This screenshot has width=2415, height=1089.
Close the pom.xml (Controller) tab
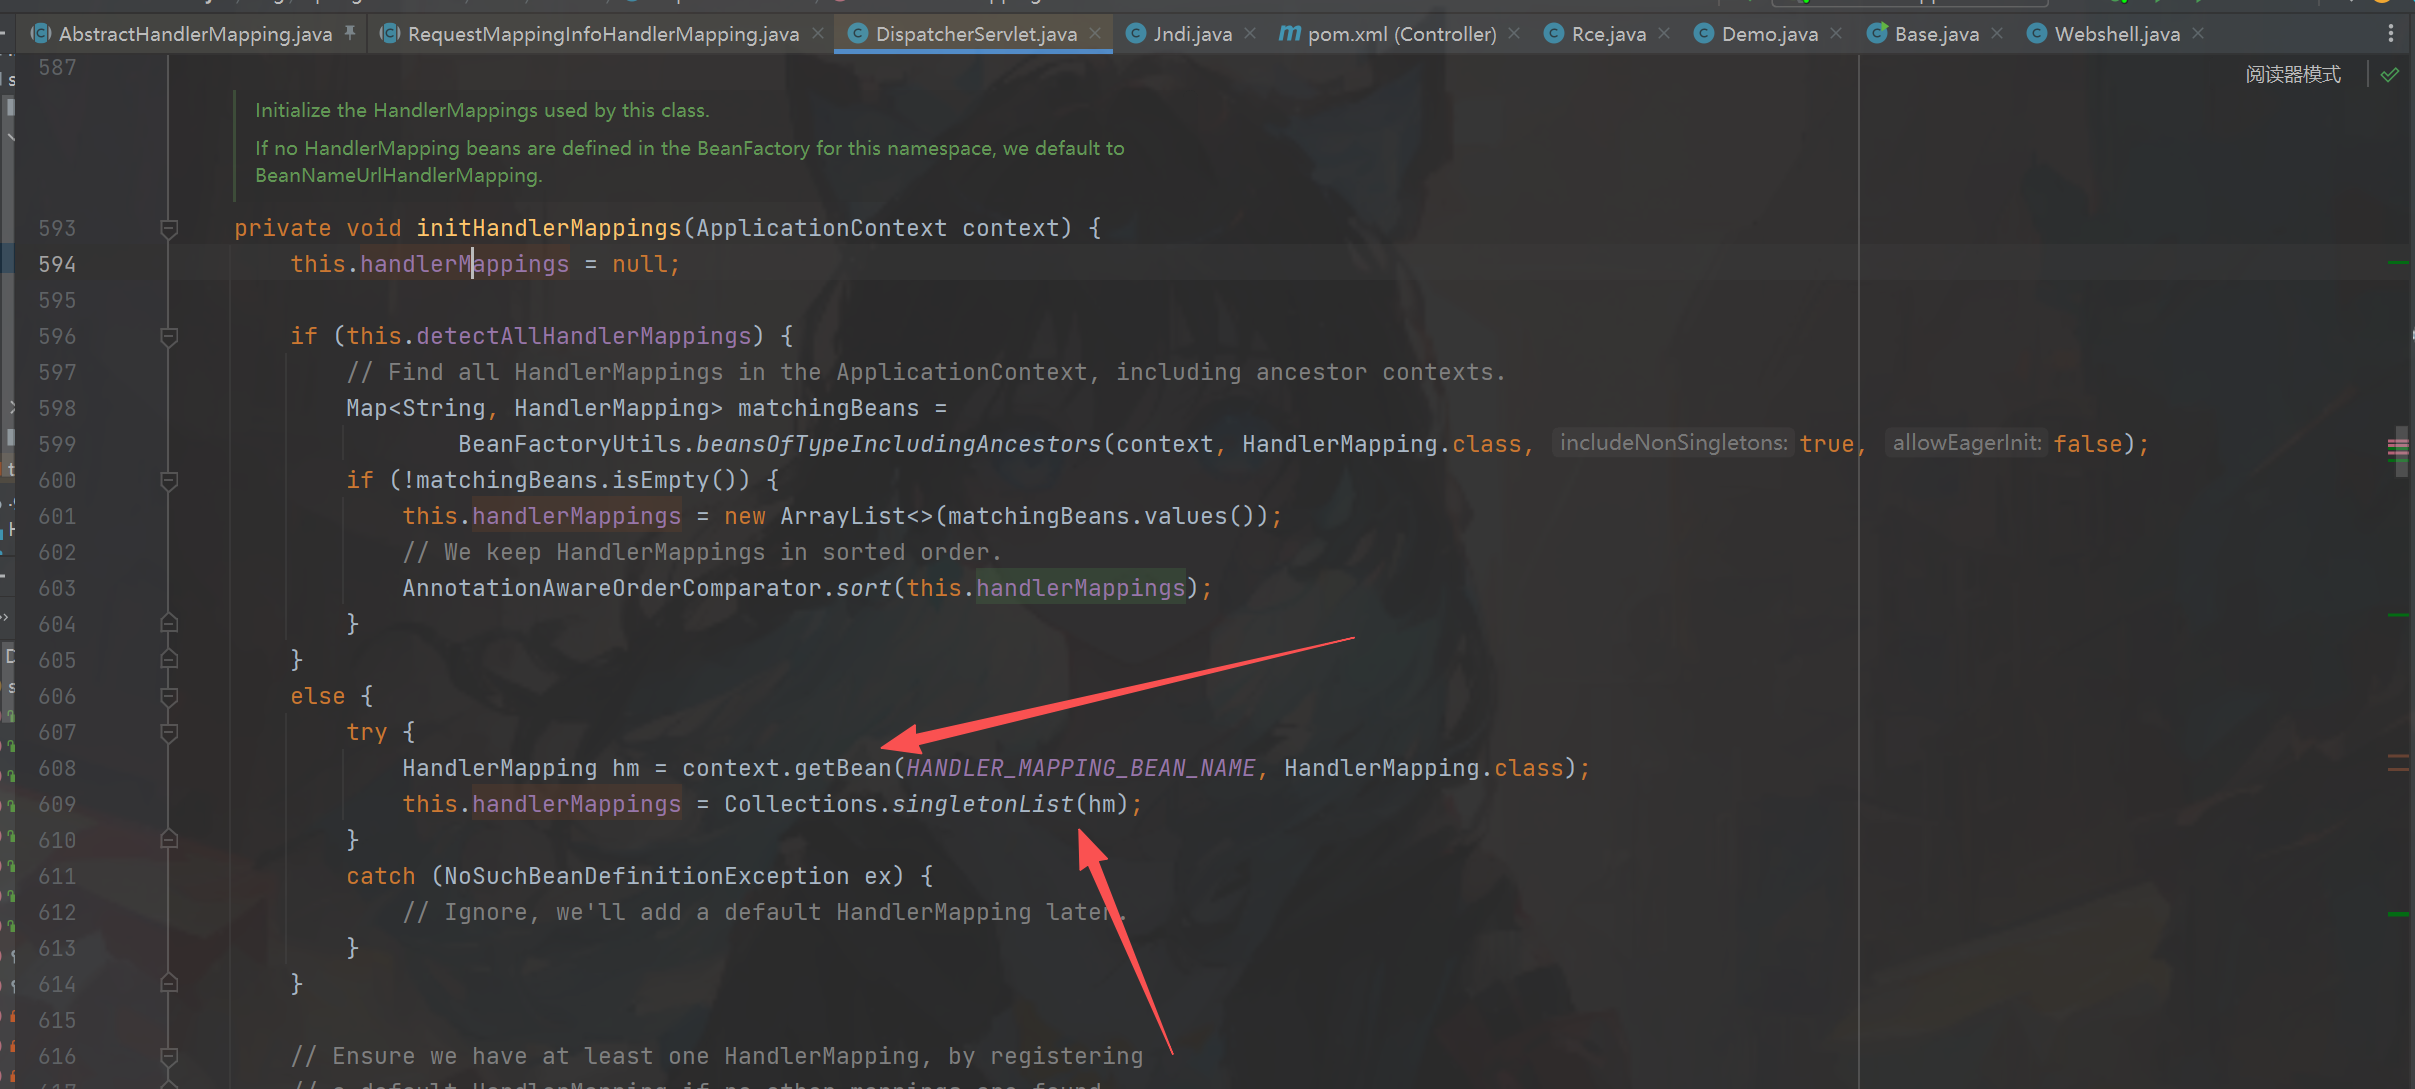(1514, 33)
